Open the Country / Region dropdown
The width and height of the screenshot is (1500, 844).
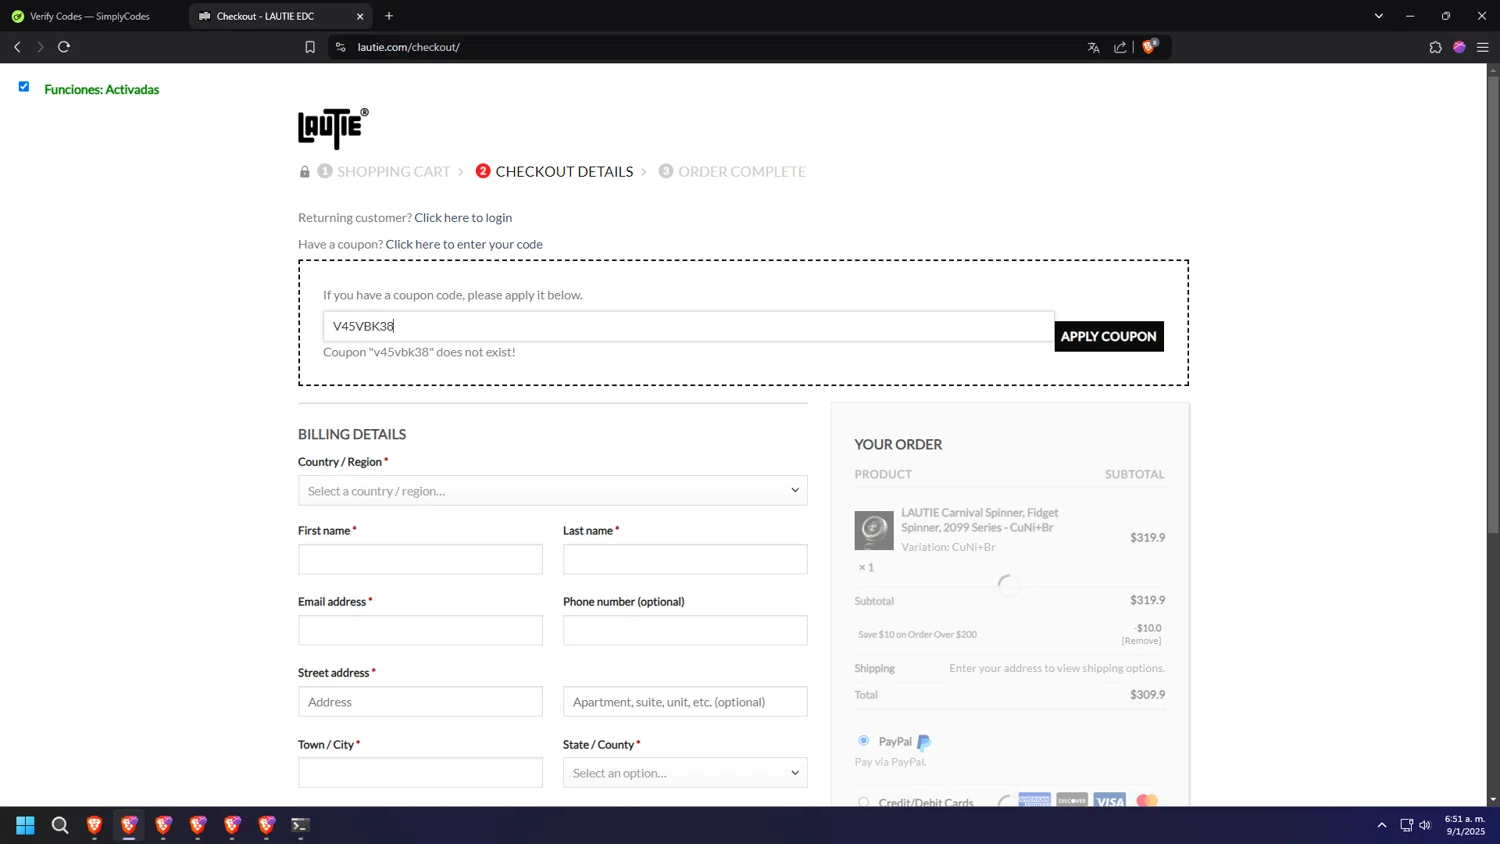(552, 490)
